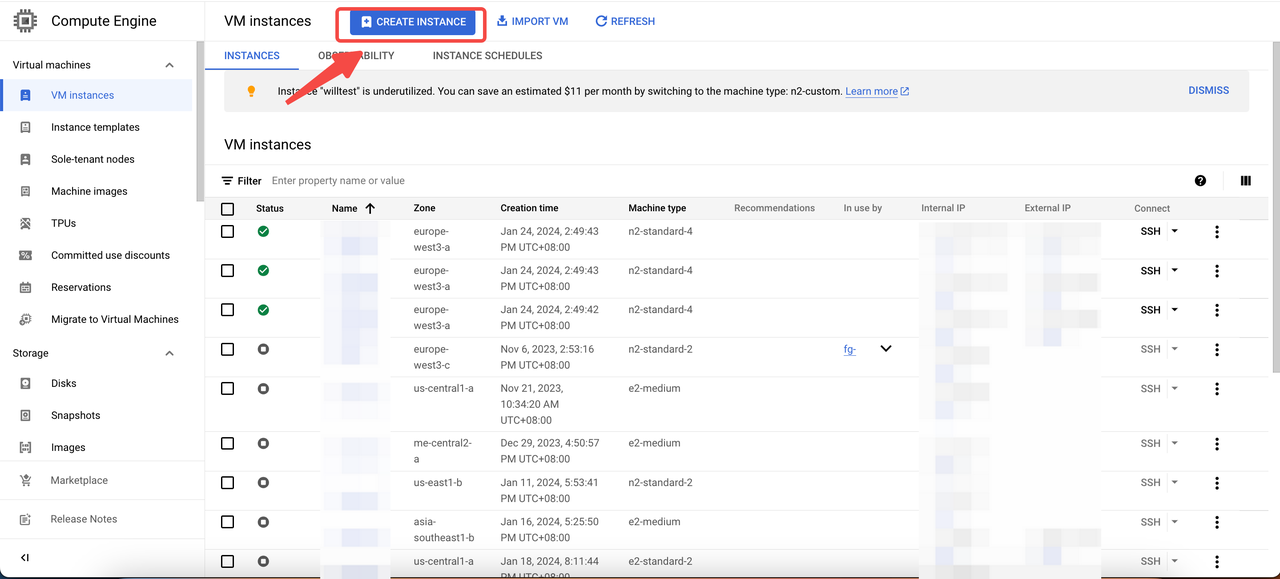The image size is (1280, 579).
Task: Toggle the select-all checkbox in table header
Action: (x=228, y=209)
